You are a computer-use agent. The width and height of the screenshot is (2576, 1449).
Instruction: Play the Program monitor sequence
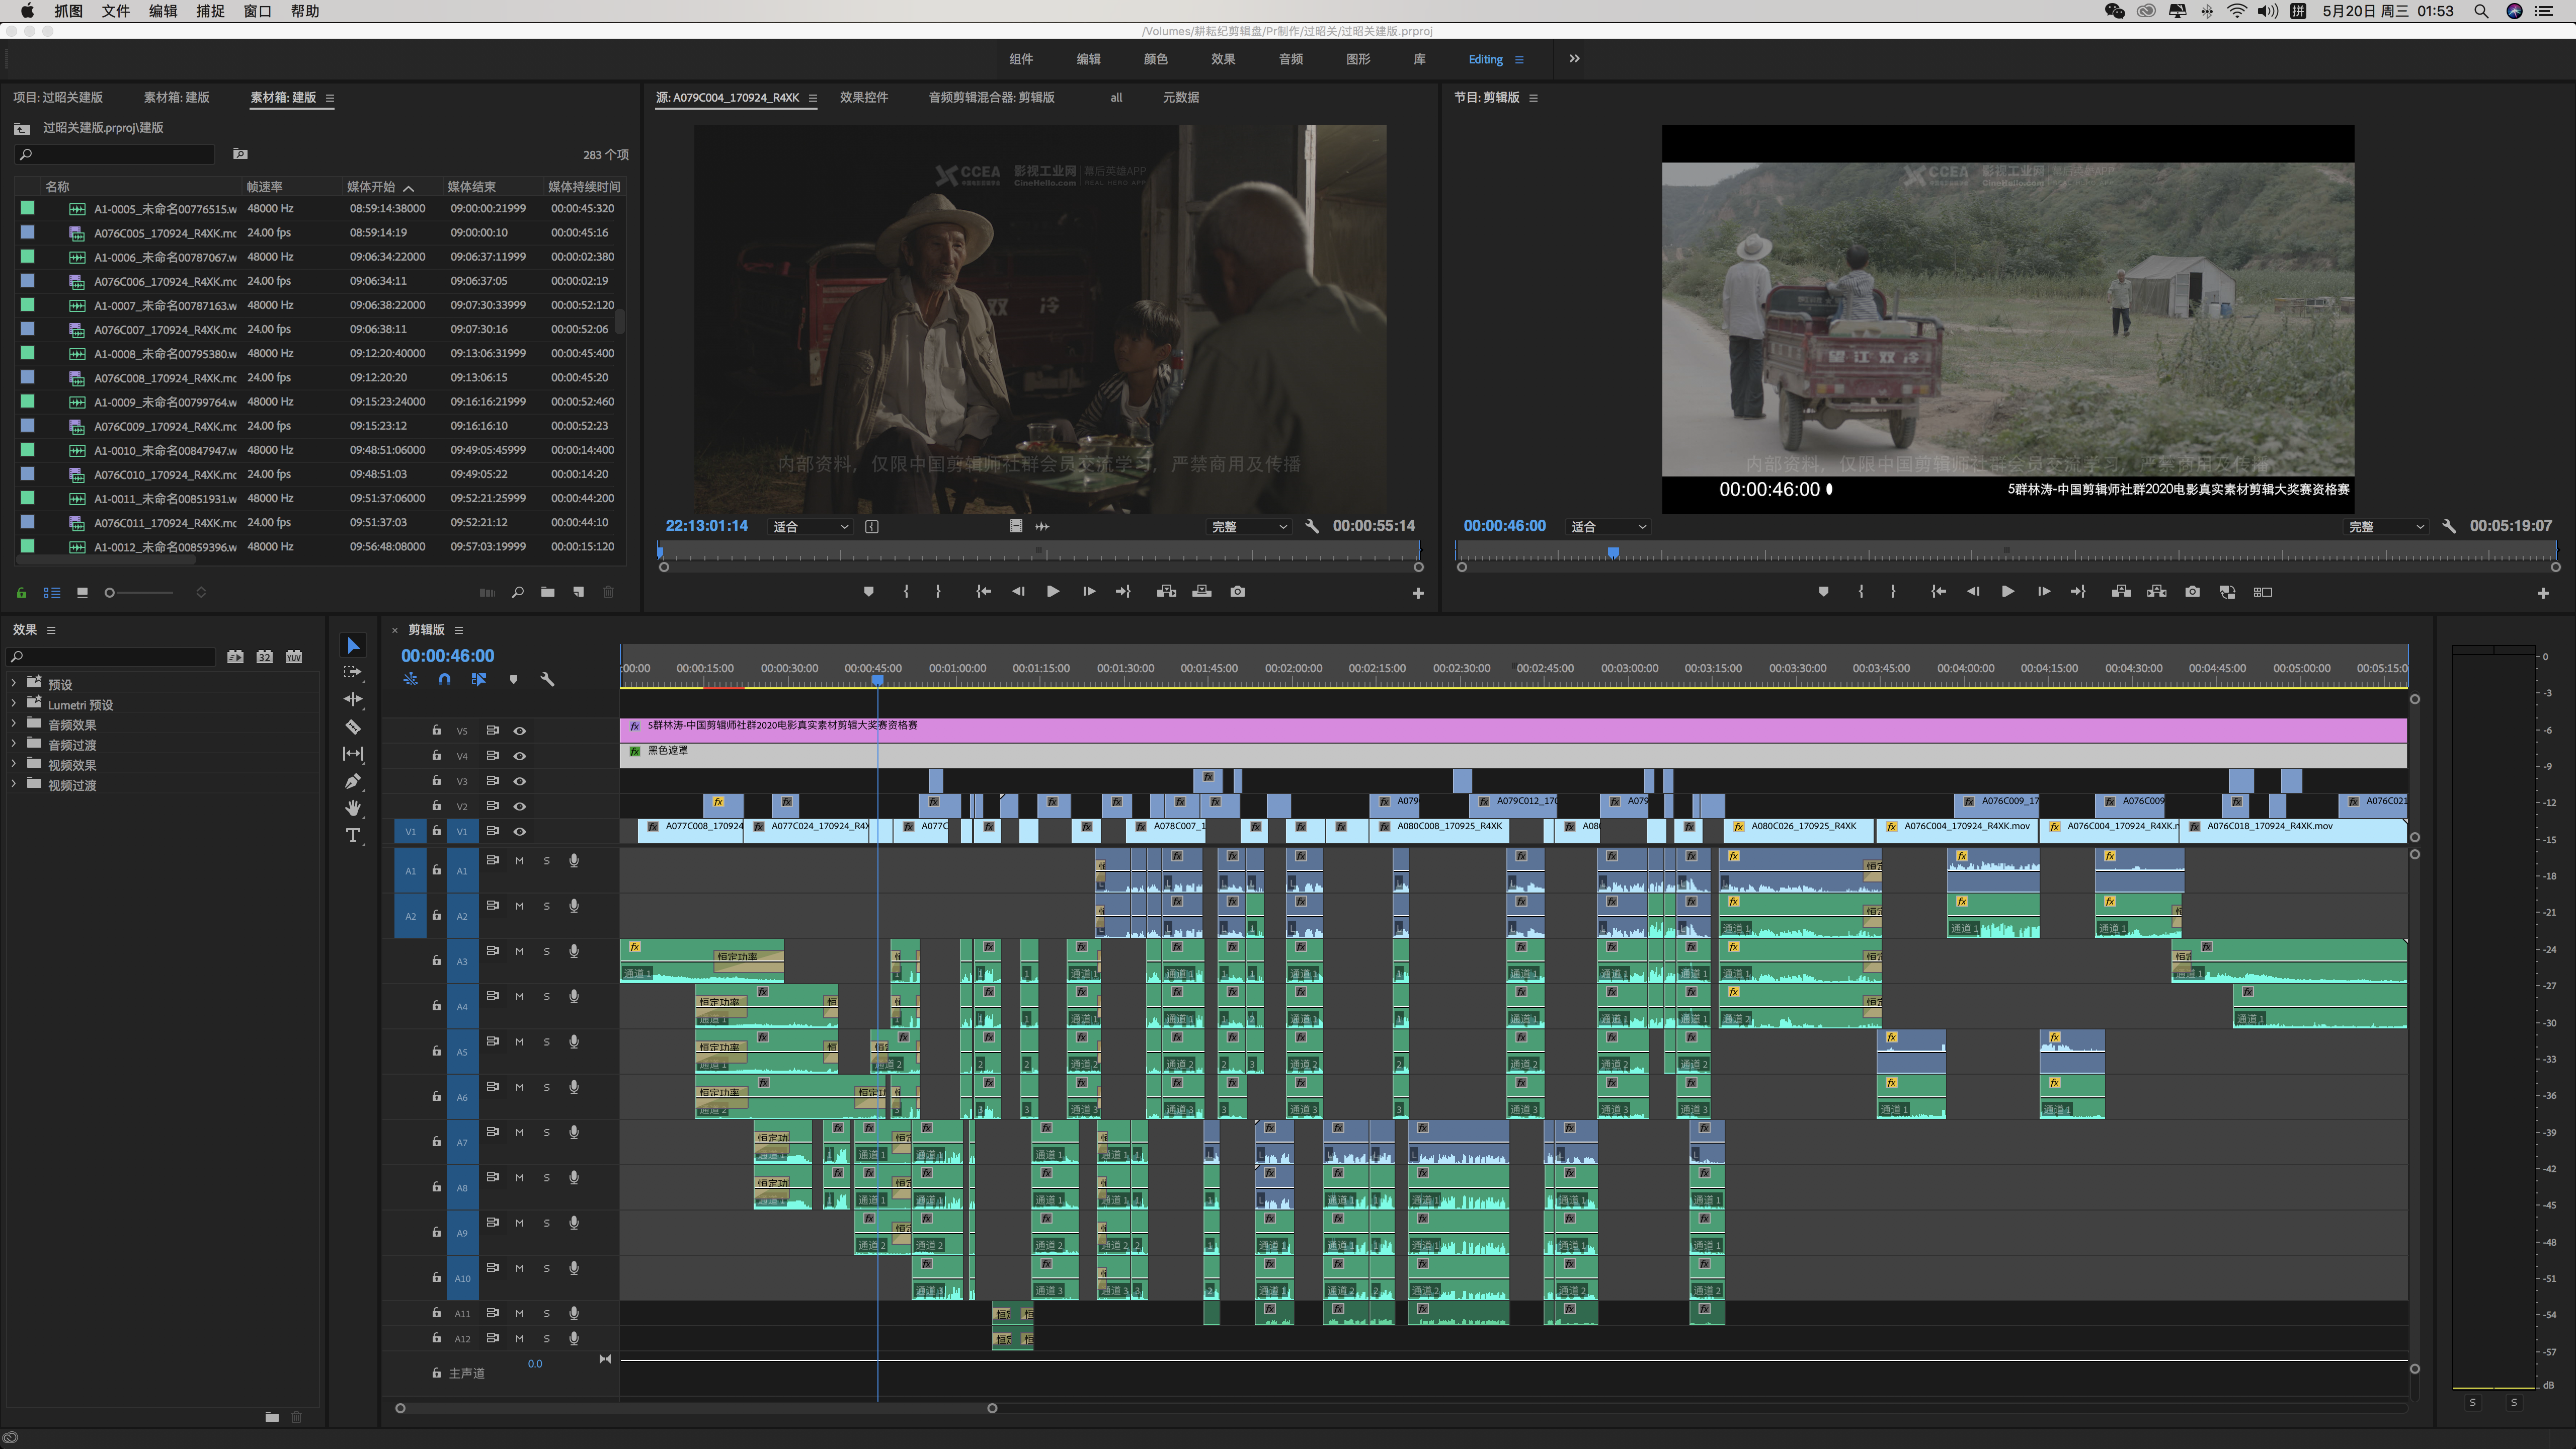(2007, 592)
